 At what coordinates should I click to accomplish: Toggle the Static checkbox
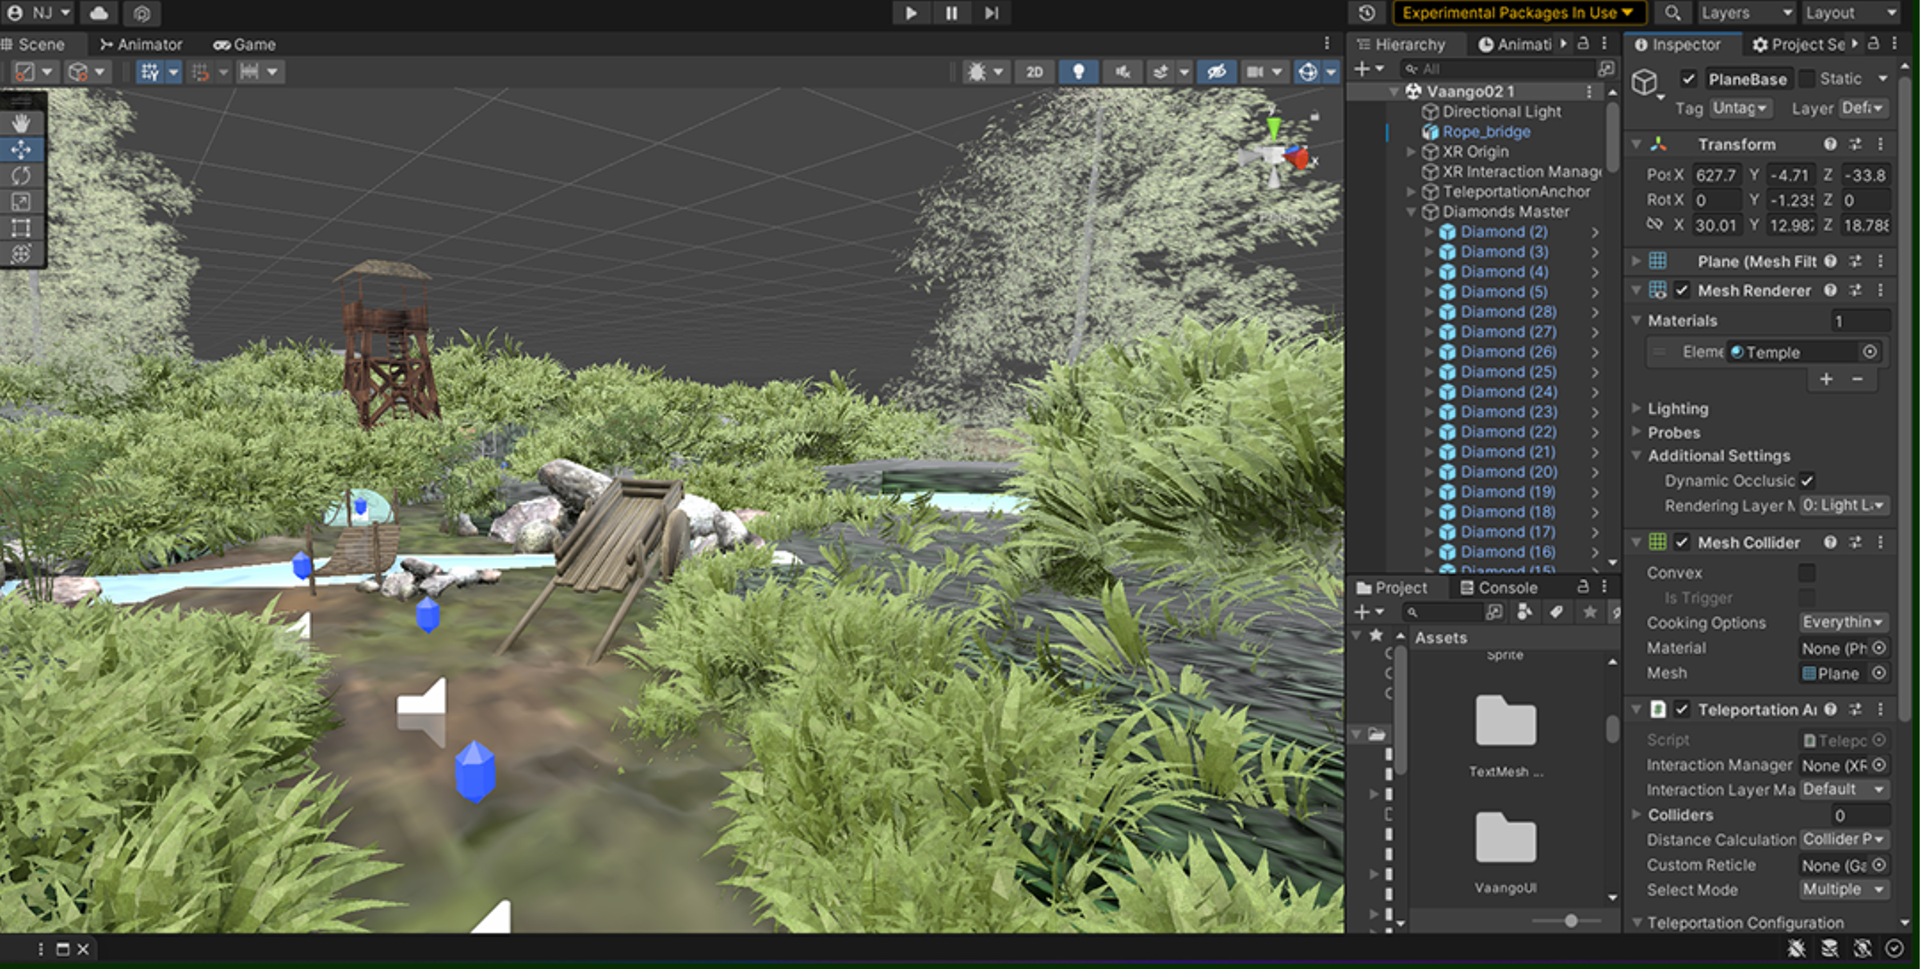pos(1807,79)
